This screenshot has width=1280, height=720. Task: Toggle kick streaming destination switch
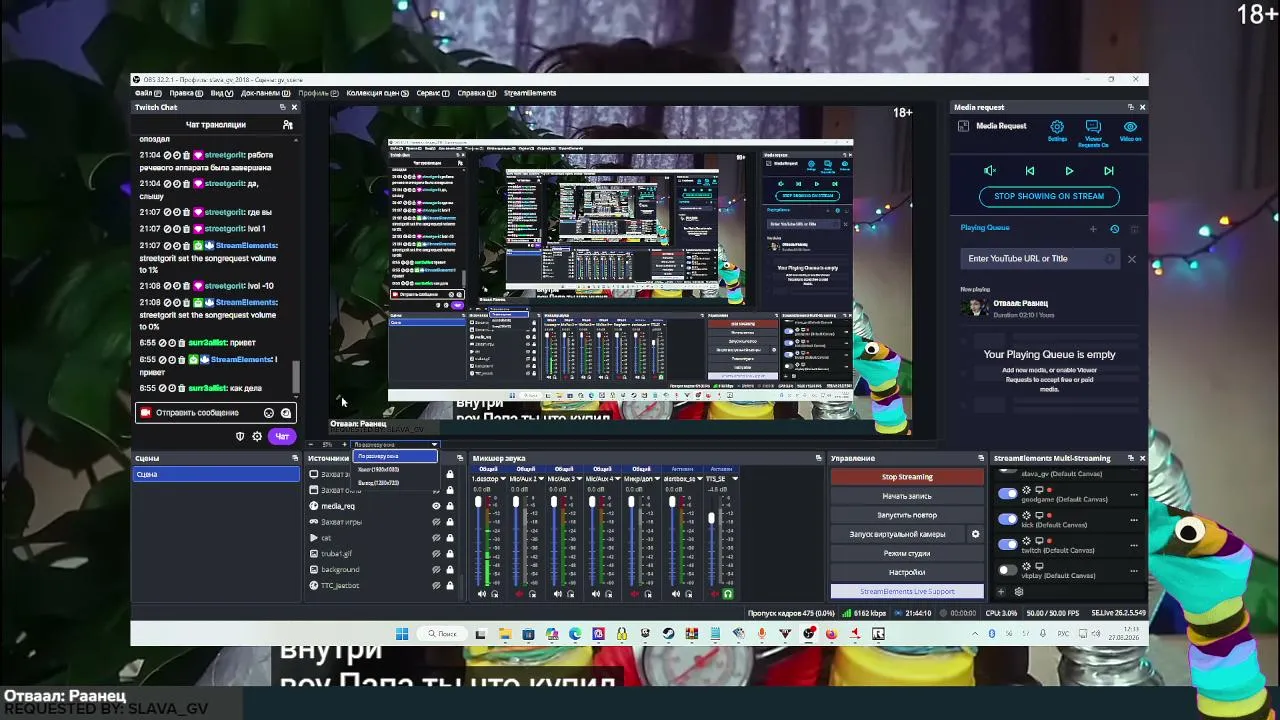[1007, 519]
